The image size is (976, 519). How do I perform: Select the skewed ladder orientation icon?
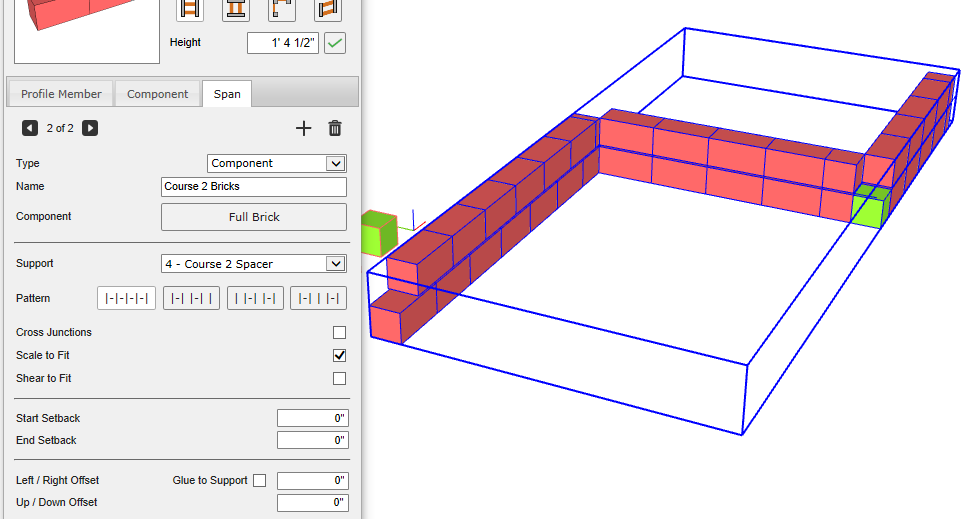click(328, 9)
